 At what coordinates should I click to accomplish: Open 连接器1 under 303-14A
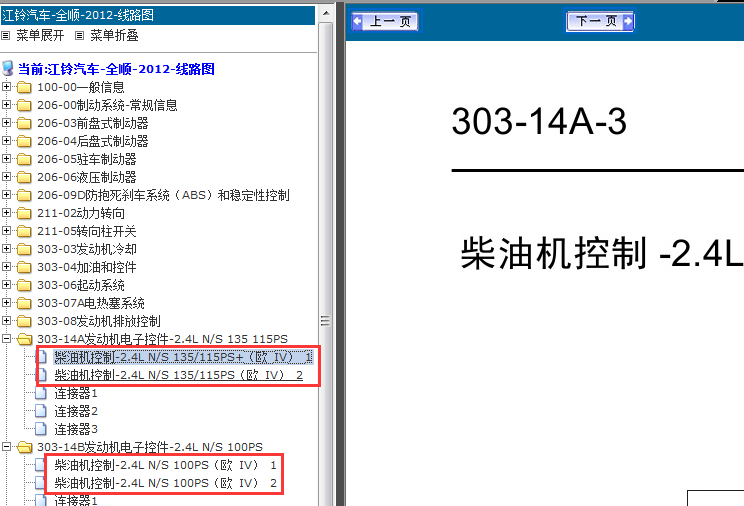[76, 393]
